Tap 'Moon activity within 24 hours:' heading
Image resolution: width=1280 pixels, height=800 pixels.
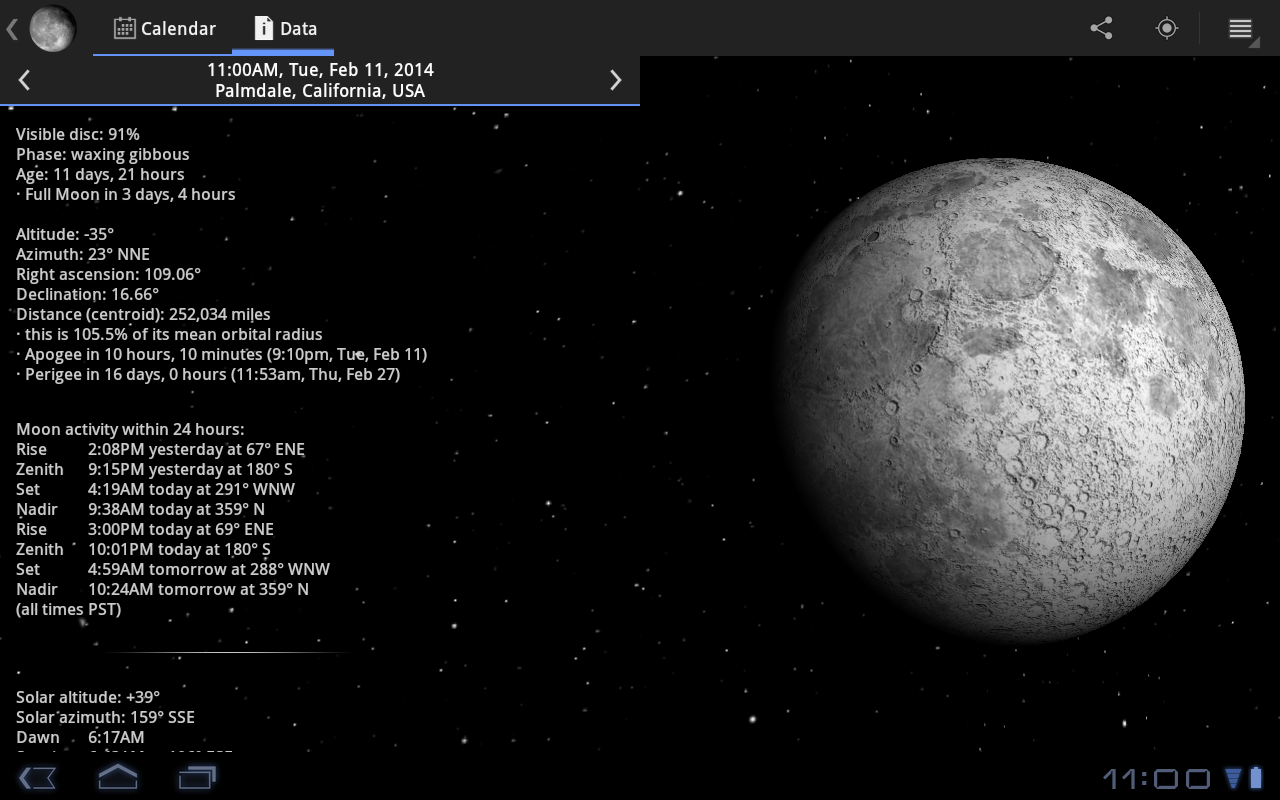(130, 429)
